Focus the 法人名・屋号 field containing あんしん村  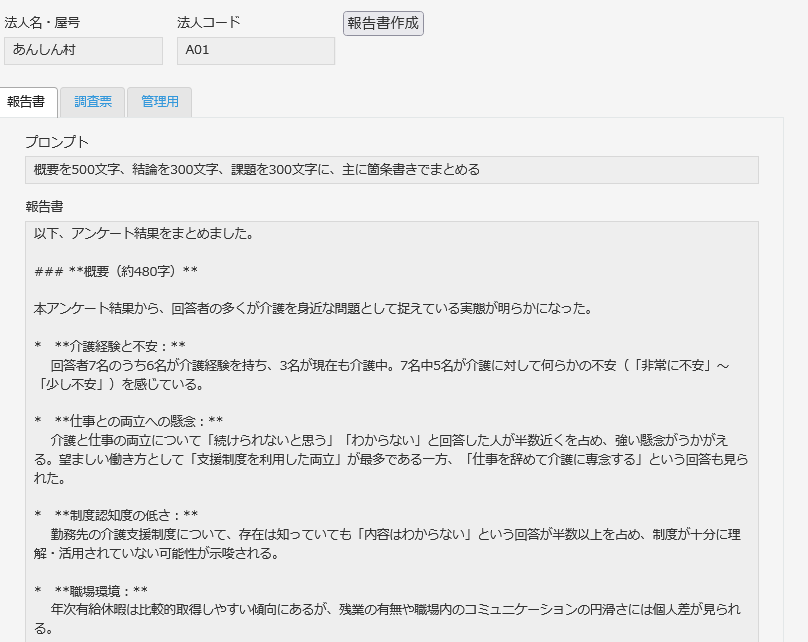(x=83, y=51)
